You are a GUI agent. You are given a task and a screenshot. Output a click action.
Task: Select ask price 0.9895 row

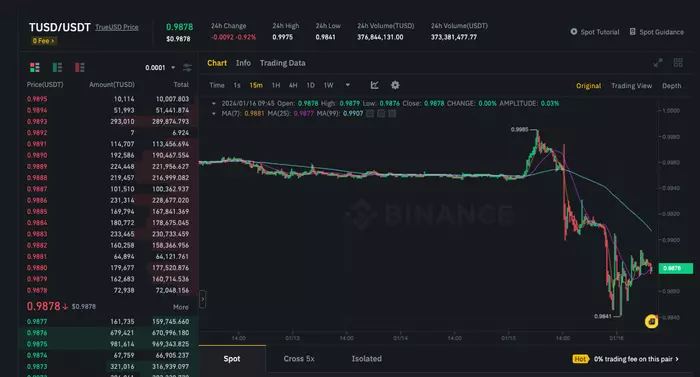point(108,99)
